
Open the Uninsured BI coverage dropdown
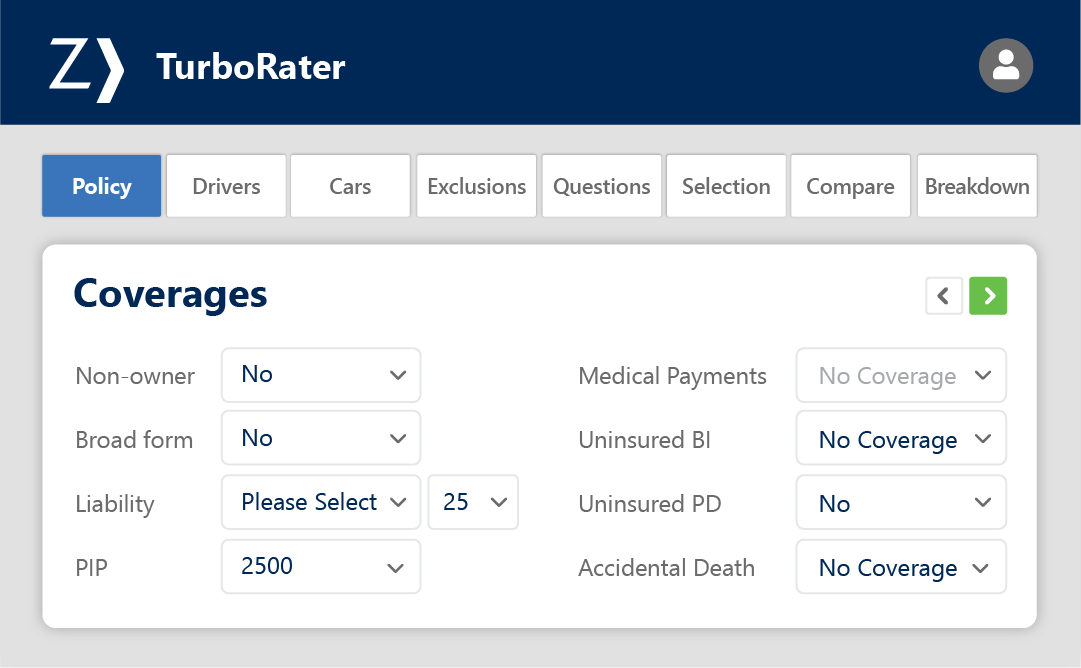(x=900, y=438)
